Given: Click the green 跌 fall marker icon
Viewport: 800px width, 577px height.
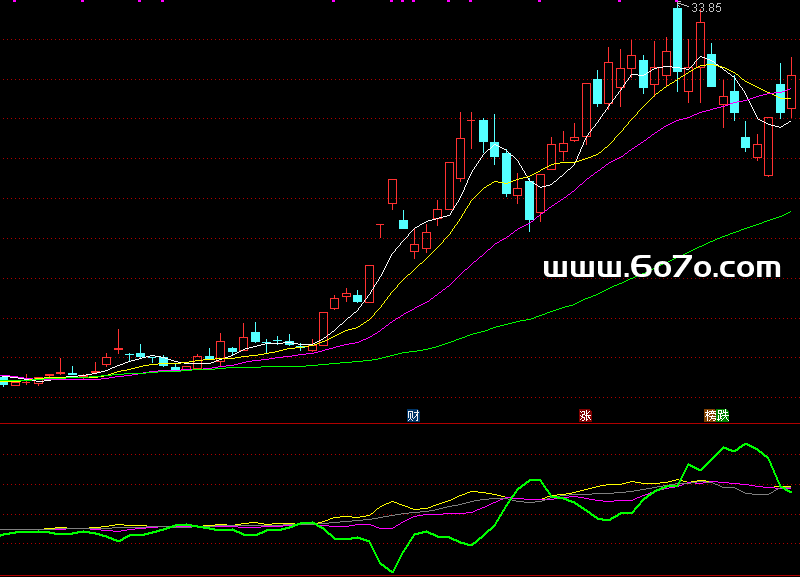Looking at the screenshot, I should 724,415.
